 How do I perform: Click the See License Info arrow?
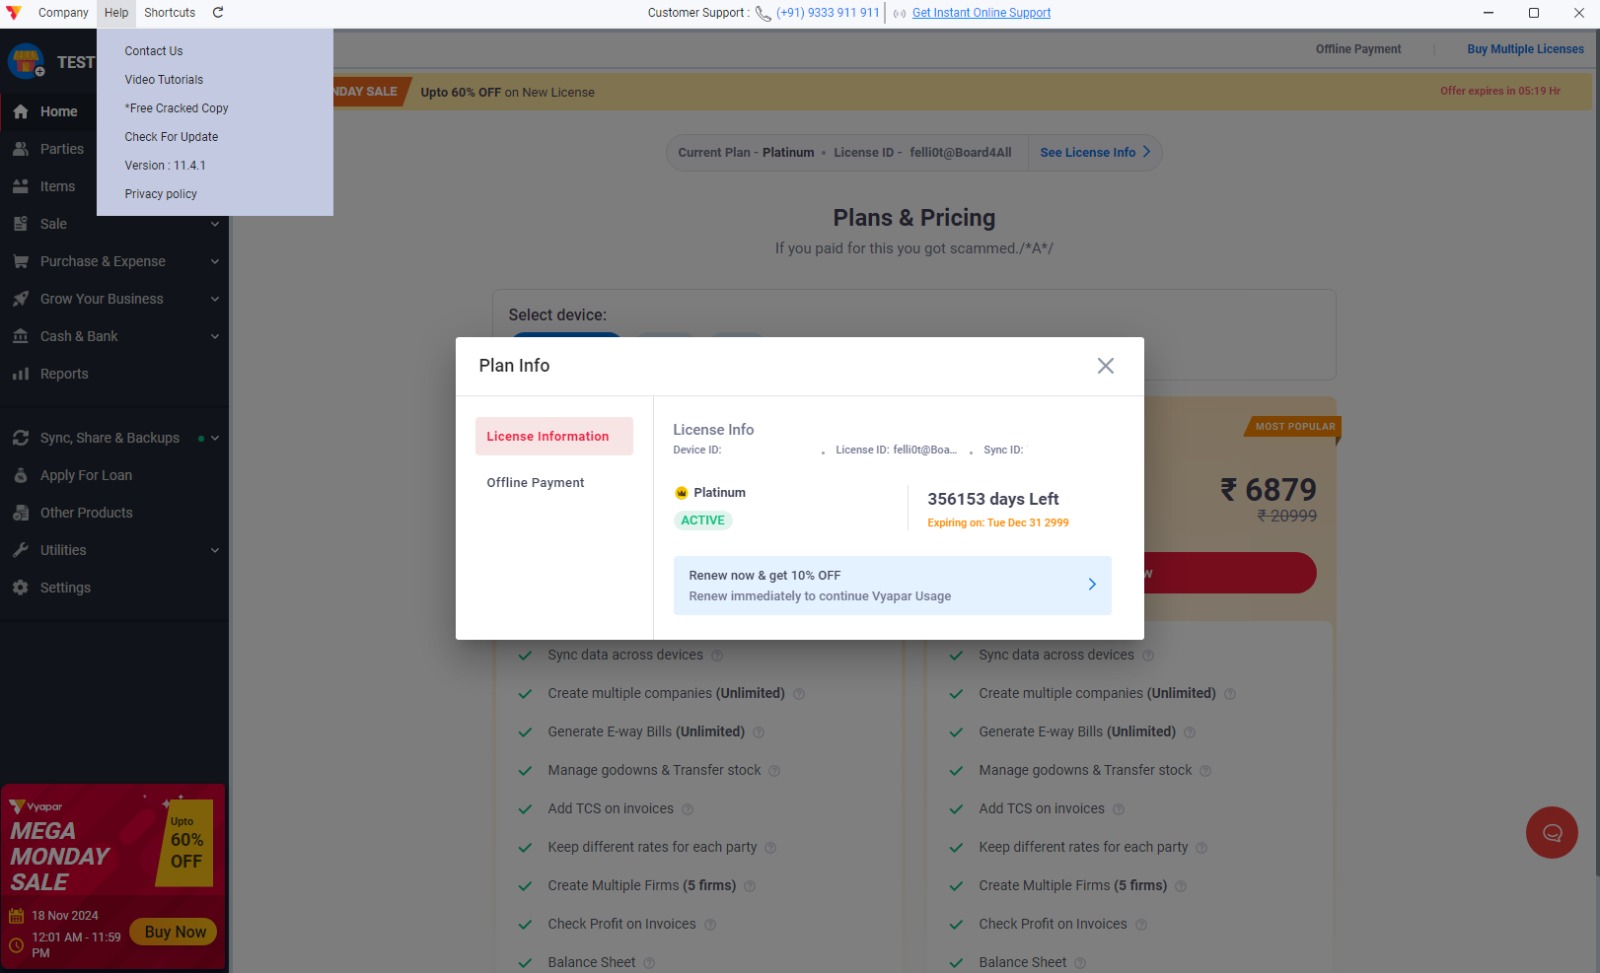coord(1146,152)
